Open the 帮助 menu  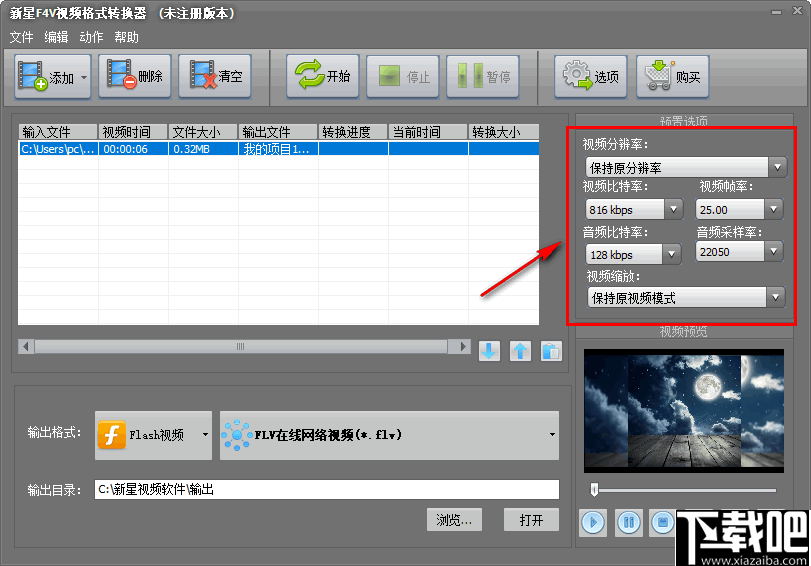coord(126,37)
